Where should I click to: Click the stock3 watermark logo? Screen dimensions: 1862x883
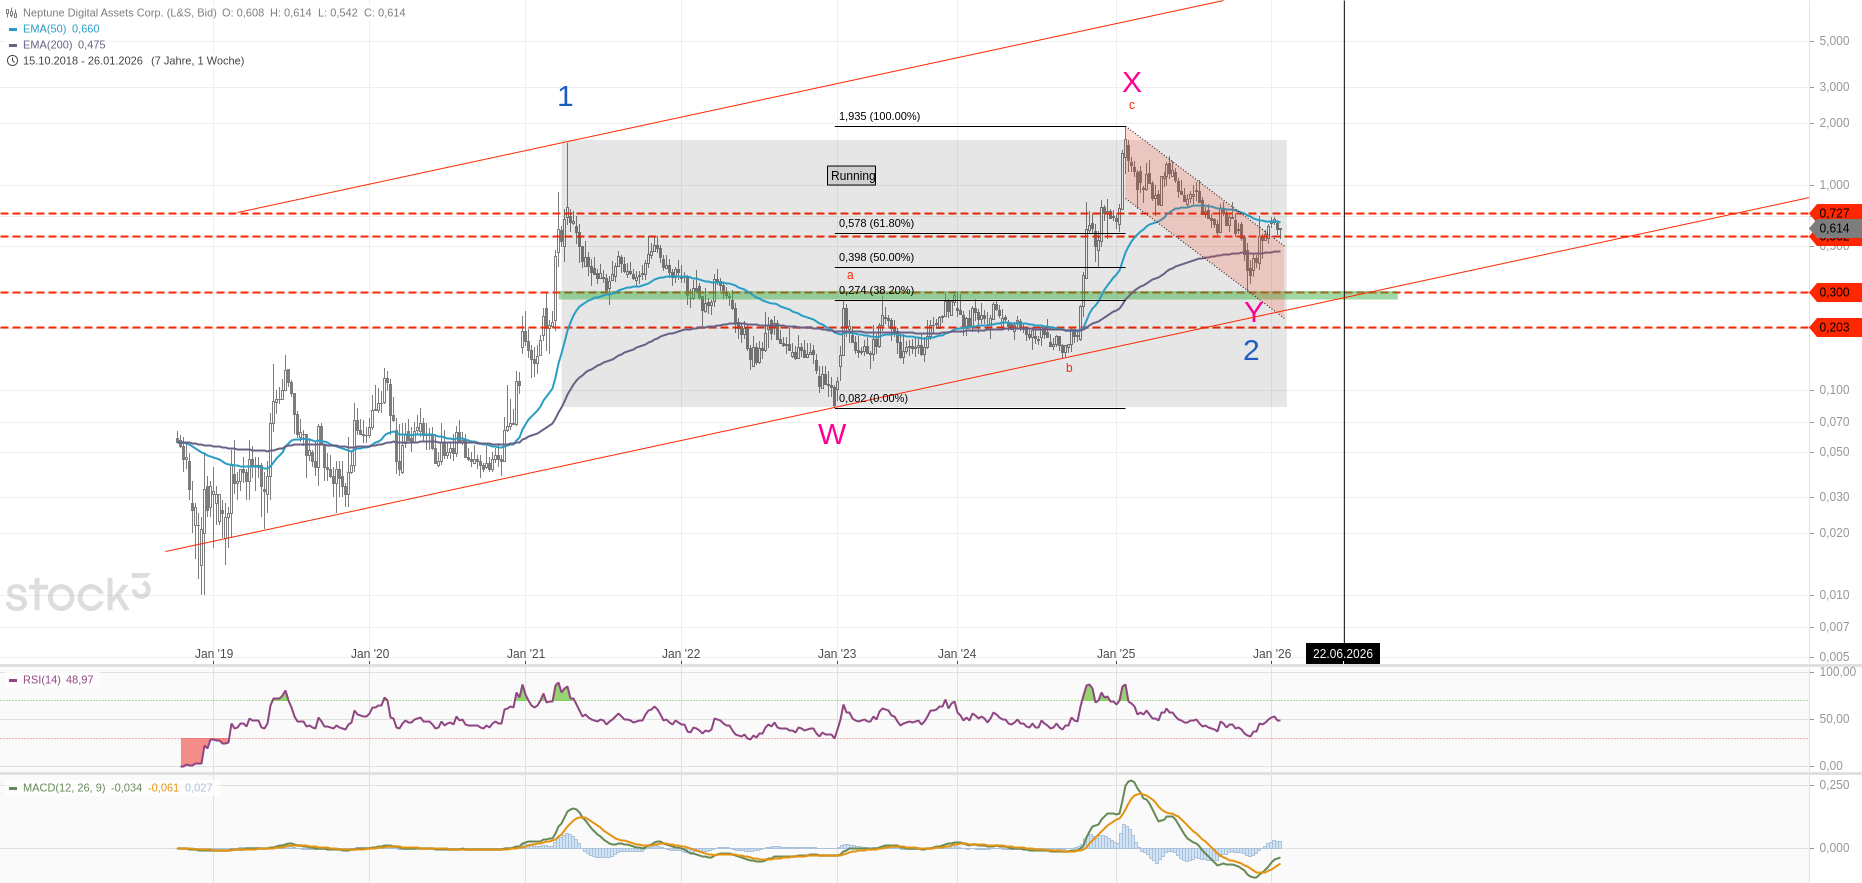[78, 593]
